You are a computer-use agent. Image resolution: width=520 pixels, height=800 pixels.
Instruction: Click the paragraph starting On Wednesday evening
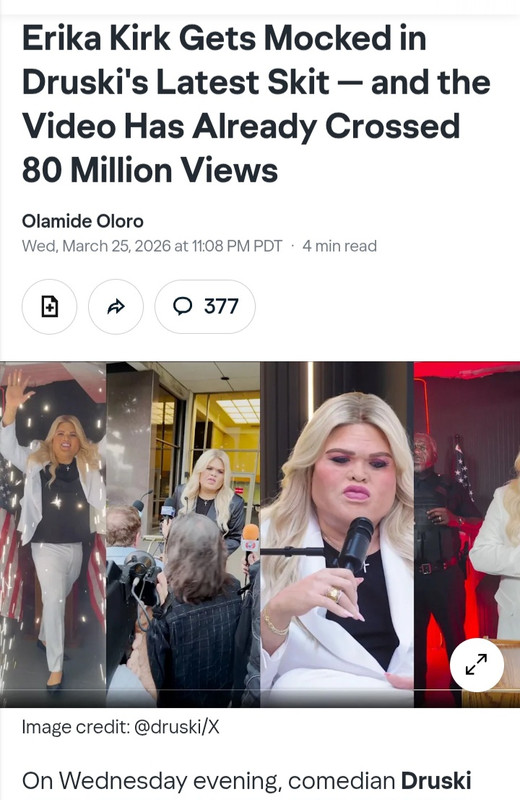pyautogui.click(x=246, y=781)
